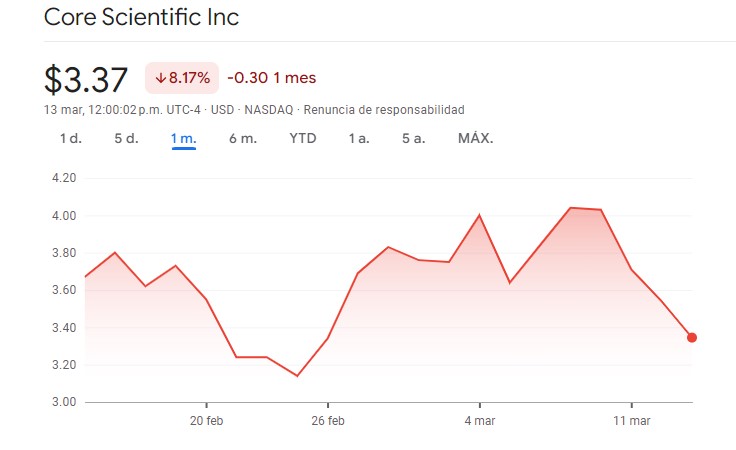736x450 pixels.
Task: Show the "6 m." chart range
Action: coord(242,138)
